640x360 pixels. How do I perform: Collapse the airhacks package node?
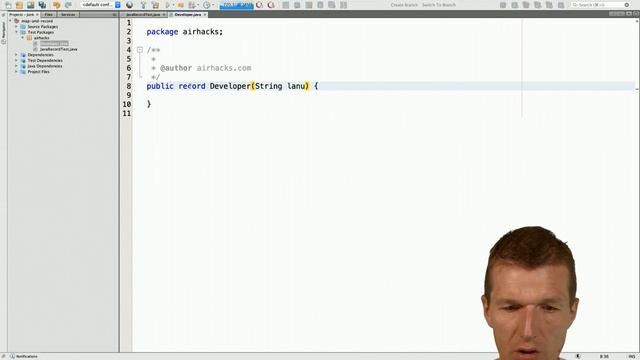(23, 38)
